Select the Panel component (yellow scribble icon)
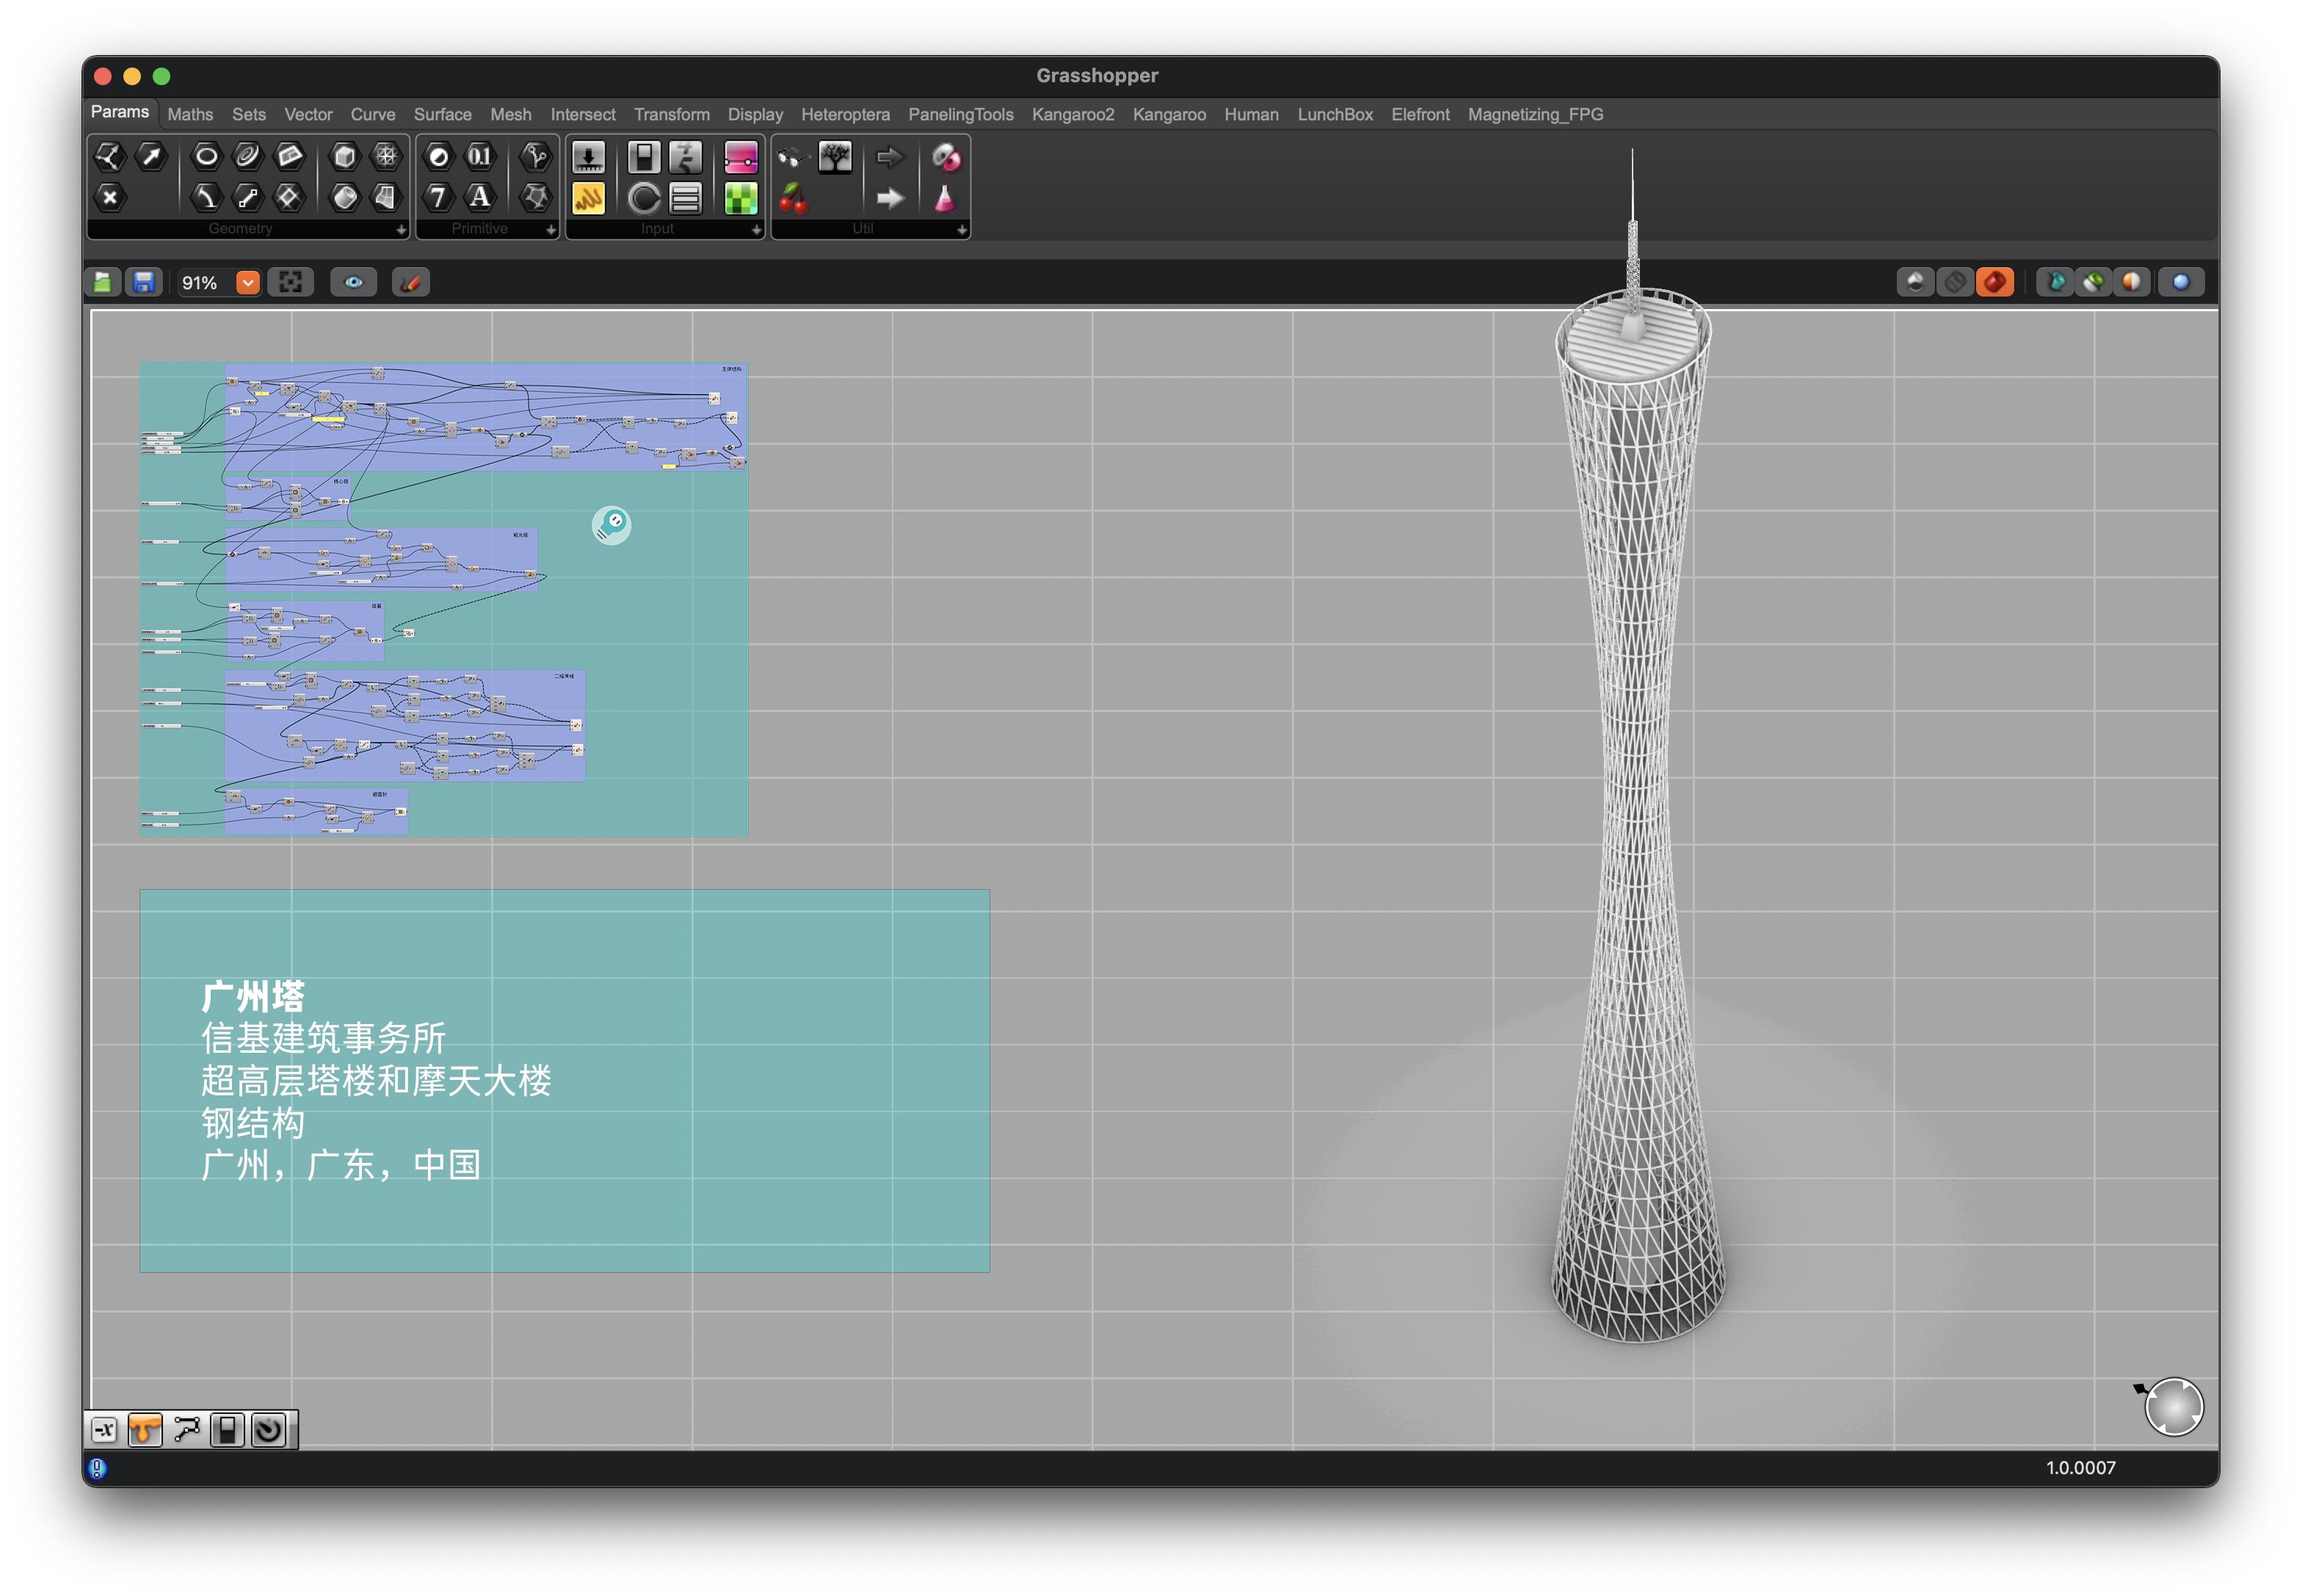The width and height of the screenshot is (2302, 1596). tap(588, 198)
